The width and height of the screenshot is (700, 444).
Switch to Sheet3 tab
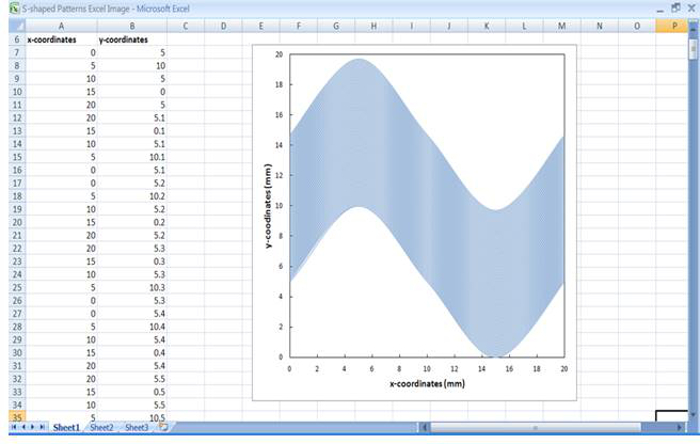(137, 427)
